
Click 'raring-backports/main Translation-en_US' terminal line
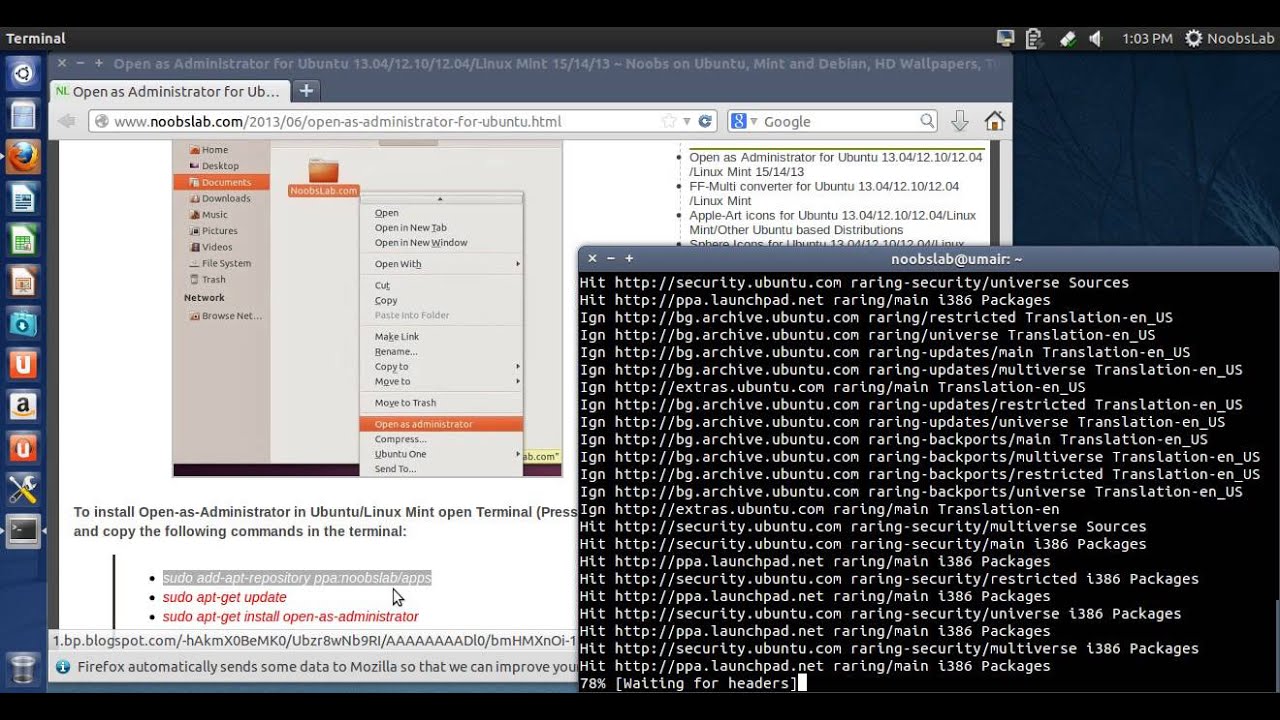click(894, 440)
